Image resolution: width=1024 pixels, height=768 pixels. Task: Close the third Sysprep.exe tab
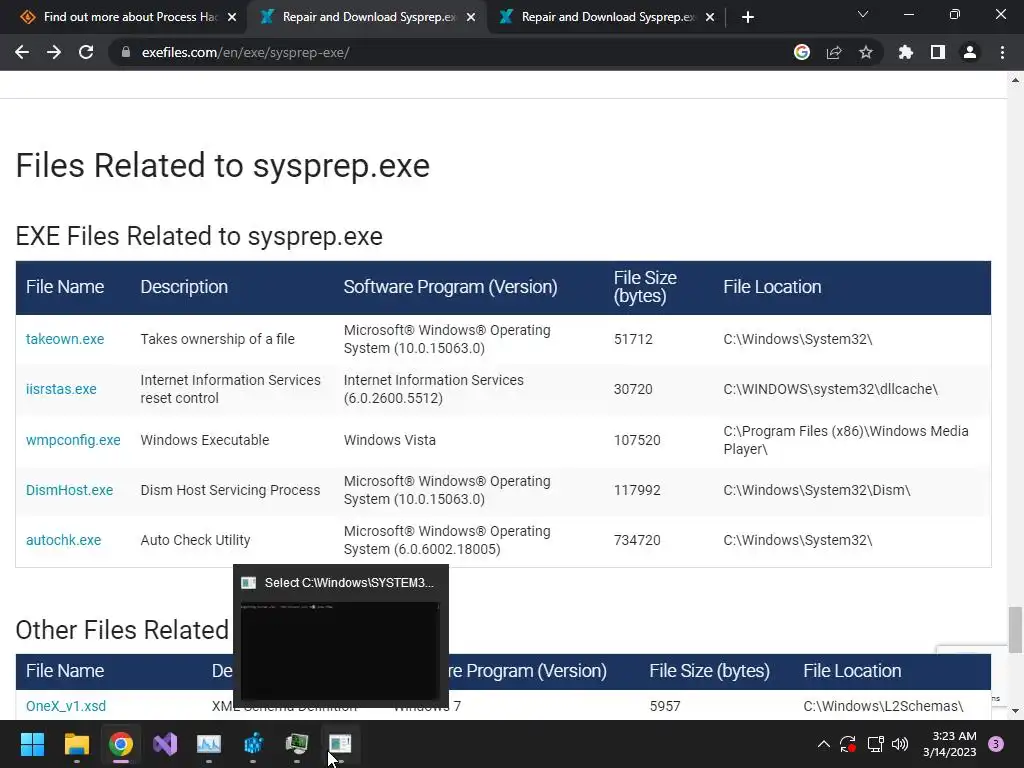click(710, 17)
